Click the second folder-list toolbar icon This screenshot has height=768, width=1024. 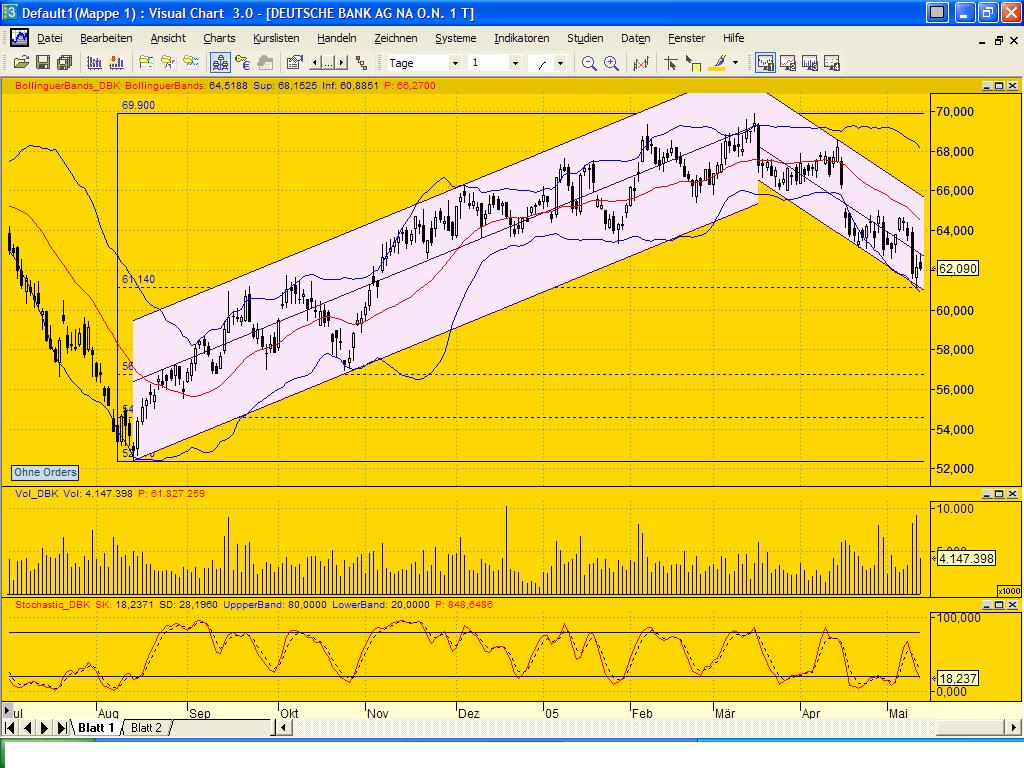click(x=168, y=63)
